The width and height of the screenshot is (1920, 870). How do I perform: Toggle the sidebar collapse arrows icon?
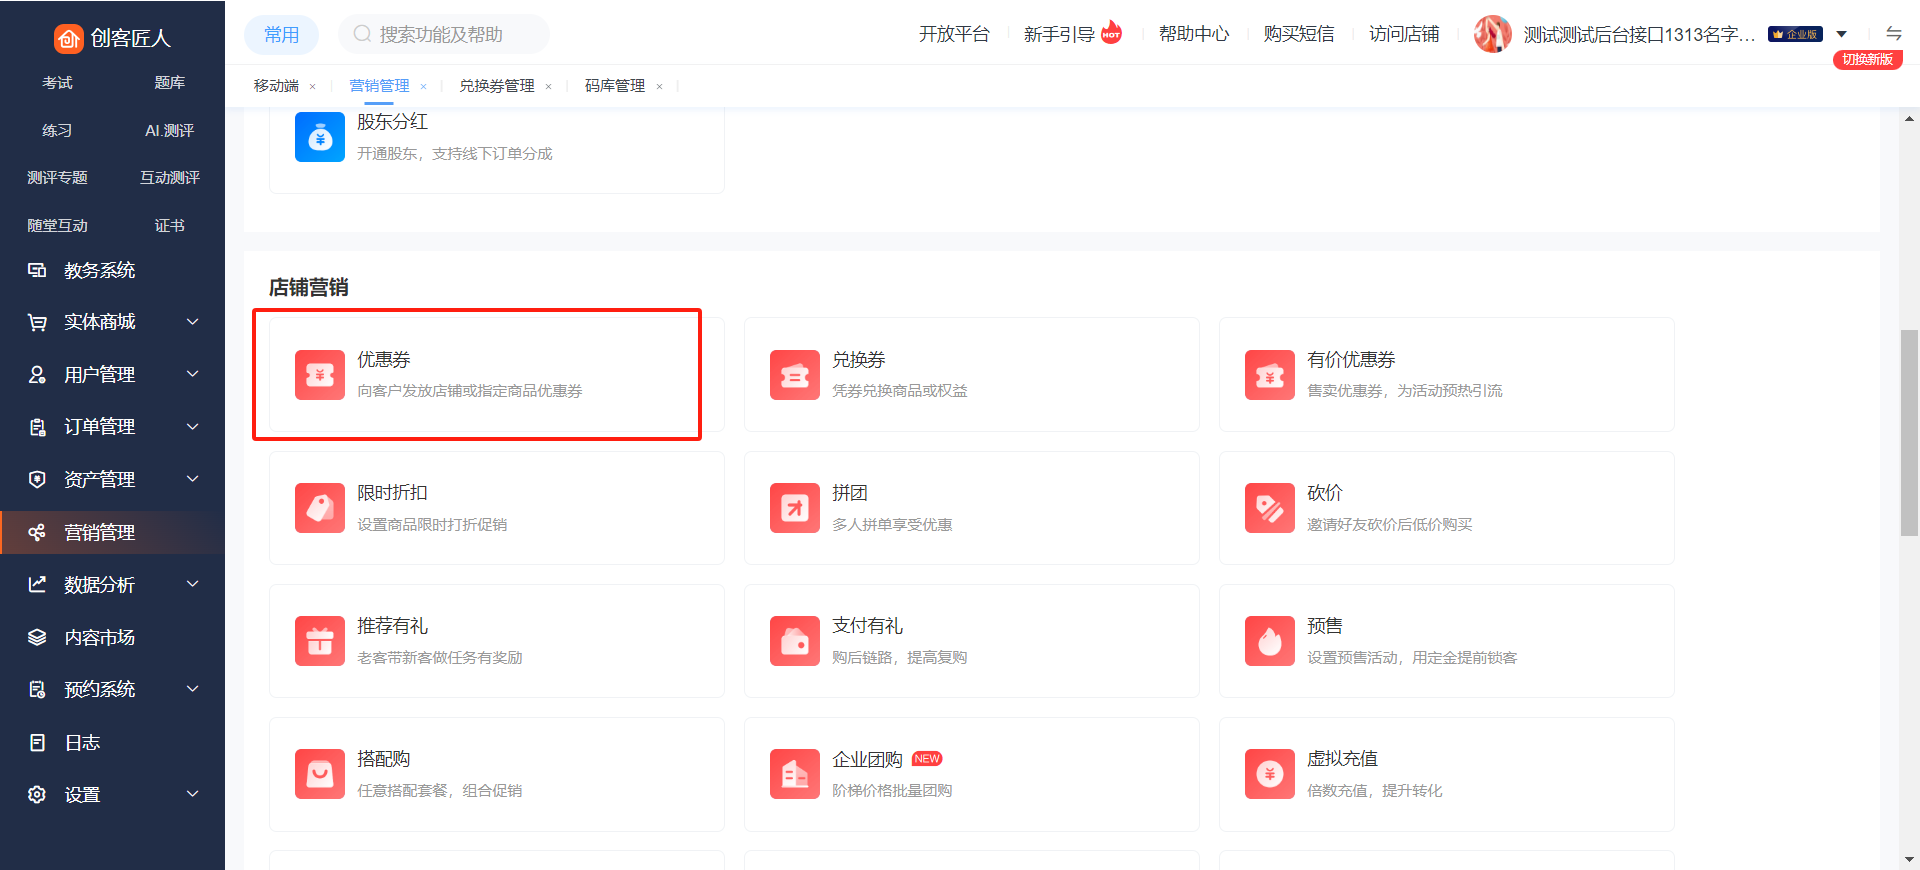click(1893, 33)
